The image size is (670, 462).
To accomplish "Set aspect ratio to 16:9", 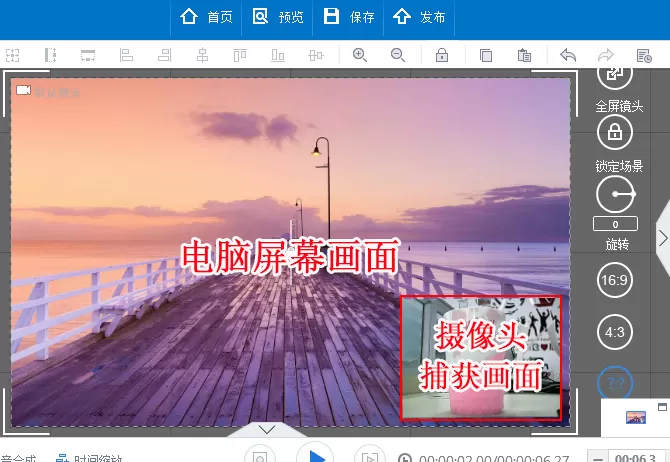I will tap(614, 280).
